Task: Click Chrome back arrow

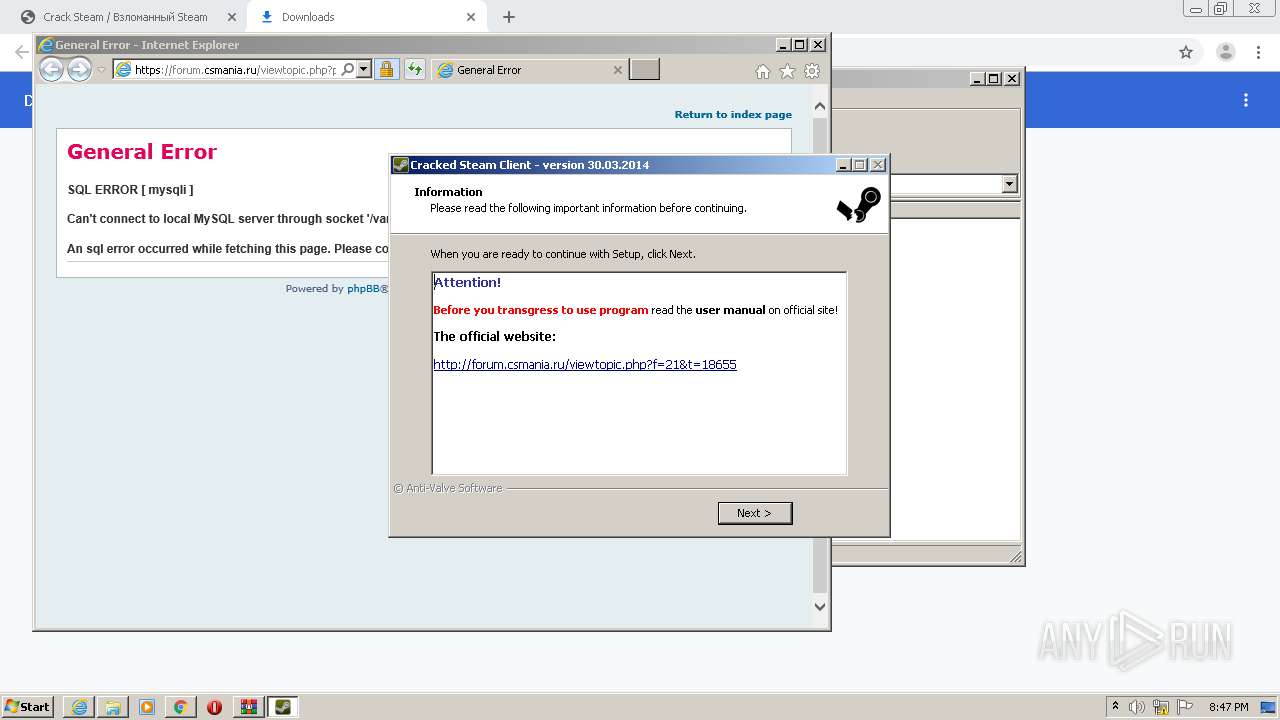Action: pyautogui.click(x=21, y=52)
